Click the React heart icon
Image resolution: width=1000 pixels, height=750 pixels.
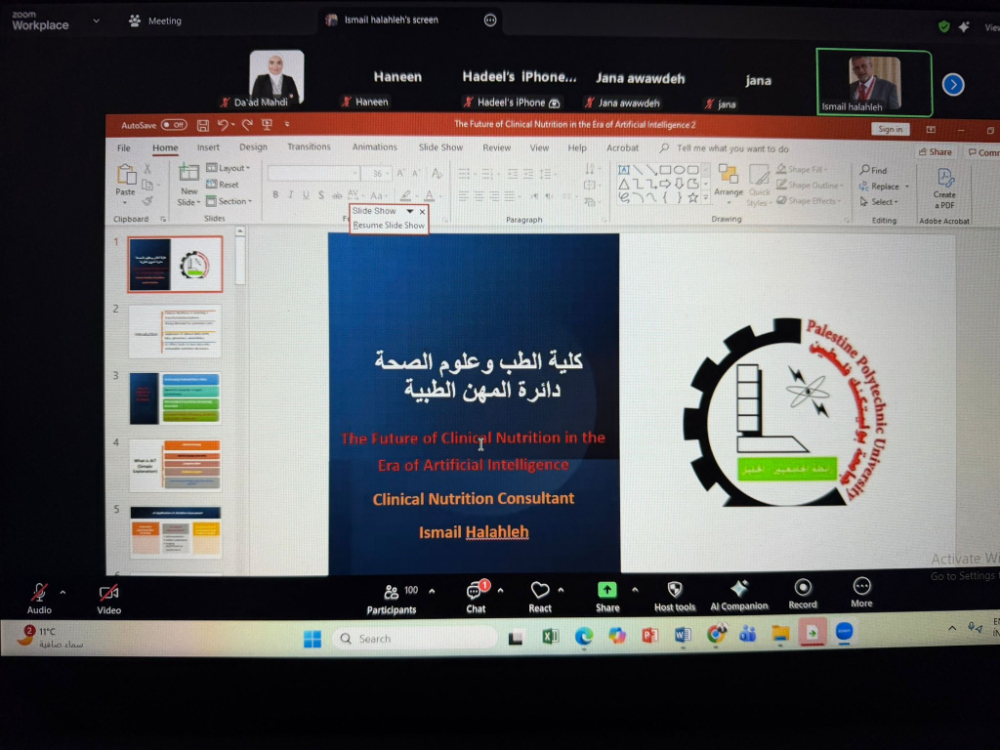[x=540, y=591]
